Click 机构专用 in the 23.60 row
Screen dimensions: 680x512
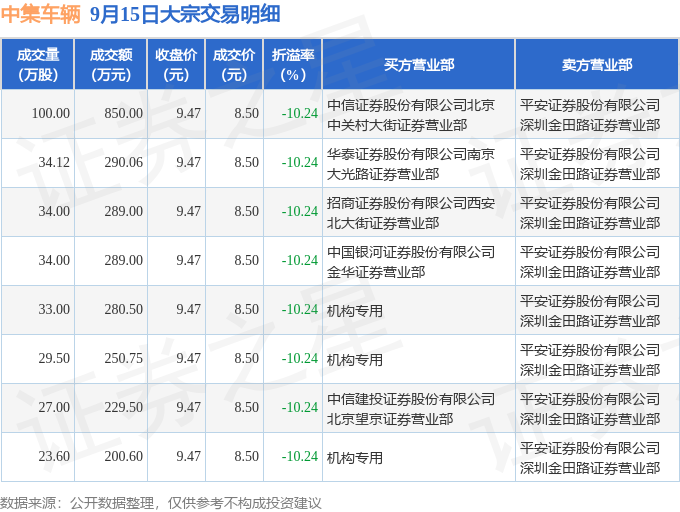[x=355, y=458]
